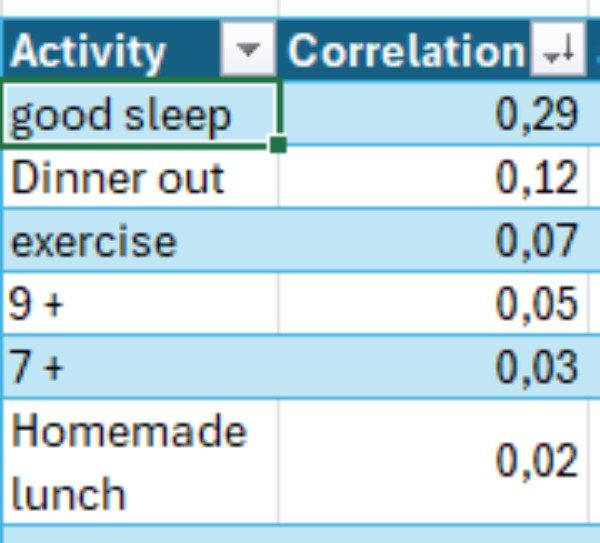Click the blank cell above the Activity header
Image resolution: width=600 pixels, height=543 pixels.
click(x=140, y=10)
